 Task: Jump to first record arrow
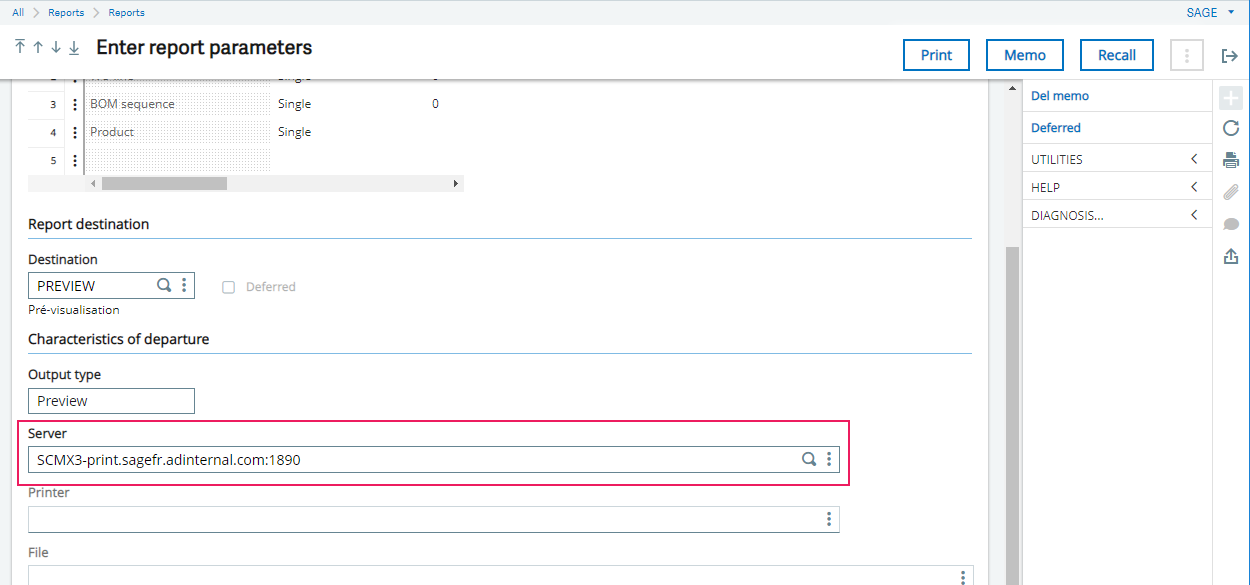click(20, 48)
